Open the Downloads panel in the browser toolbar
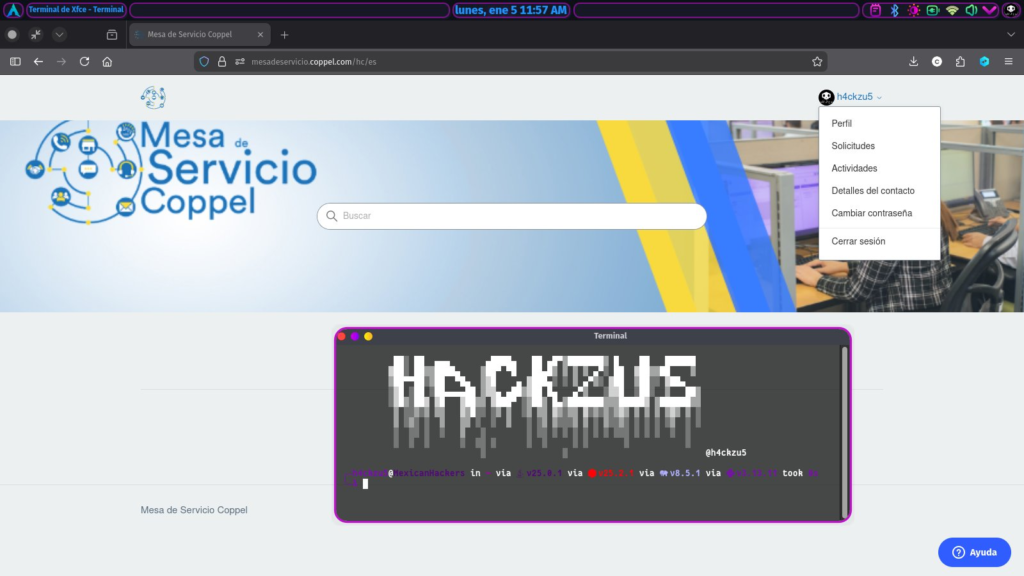Viewport: 1024px width, 576px height. (x=913, y=61)
